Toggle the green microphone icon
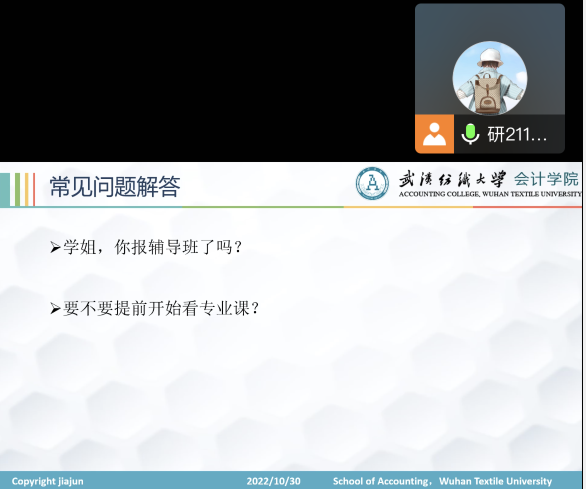Screen dimensions: 586x489 pyautogui.click(x=470, y=134)
